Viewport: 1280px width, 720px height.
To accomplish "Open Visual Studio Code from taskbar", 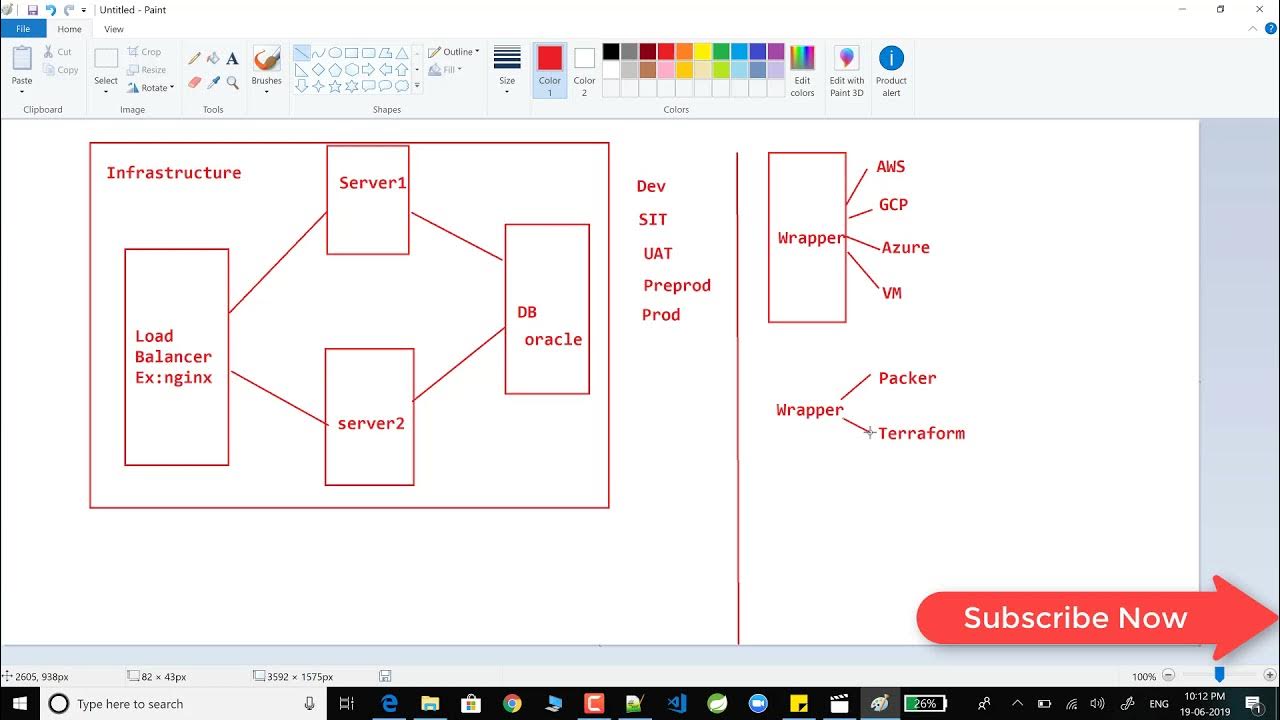I will [x=676, y=704].
